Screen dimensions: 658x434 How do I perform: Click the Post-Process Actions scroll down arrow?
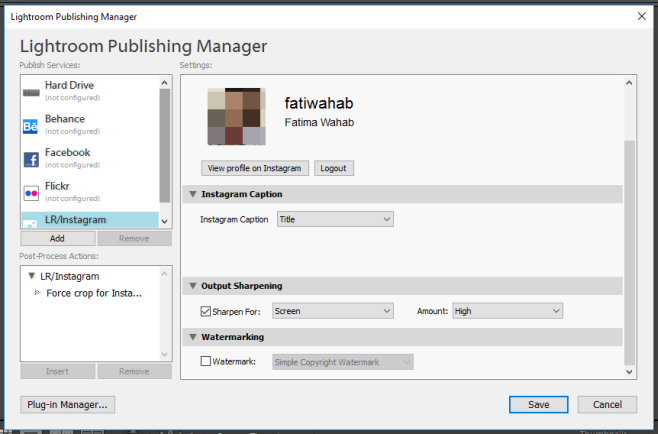click(164, 354)
